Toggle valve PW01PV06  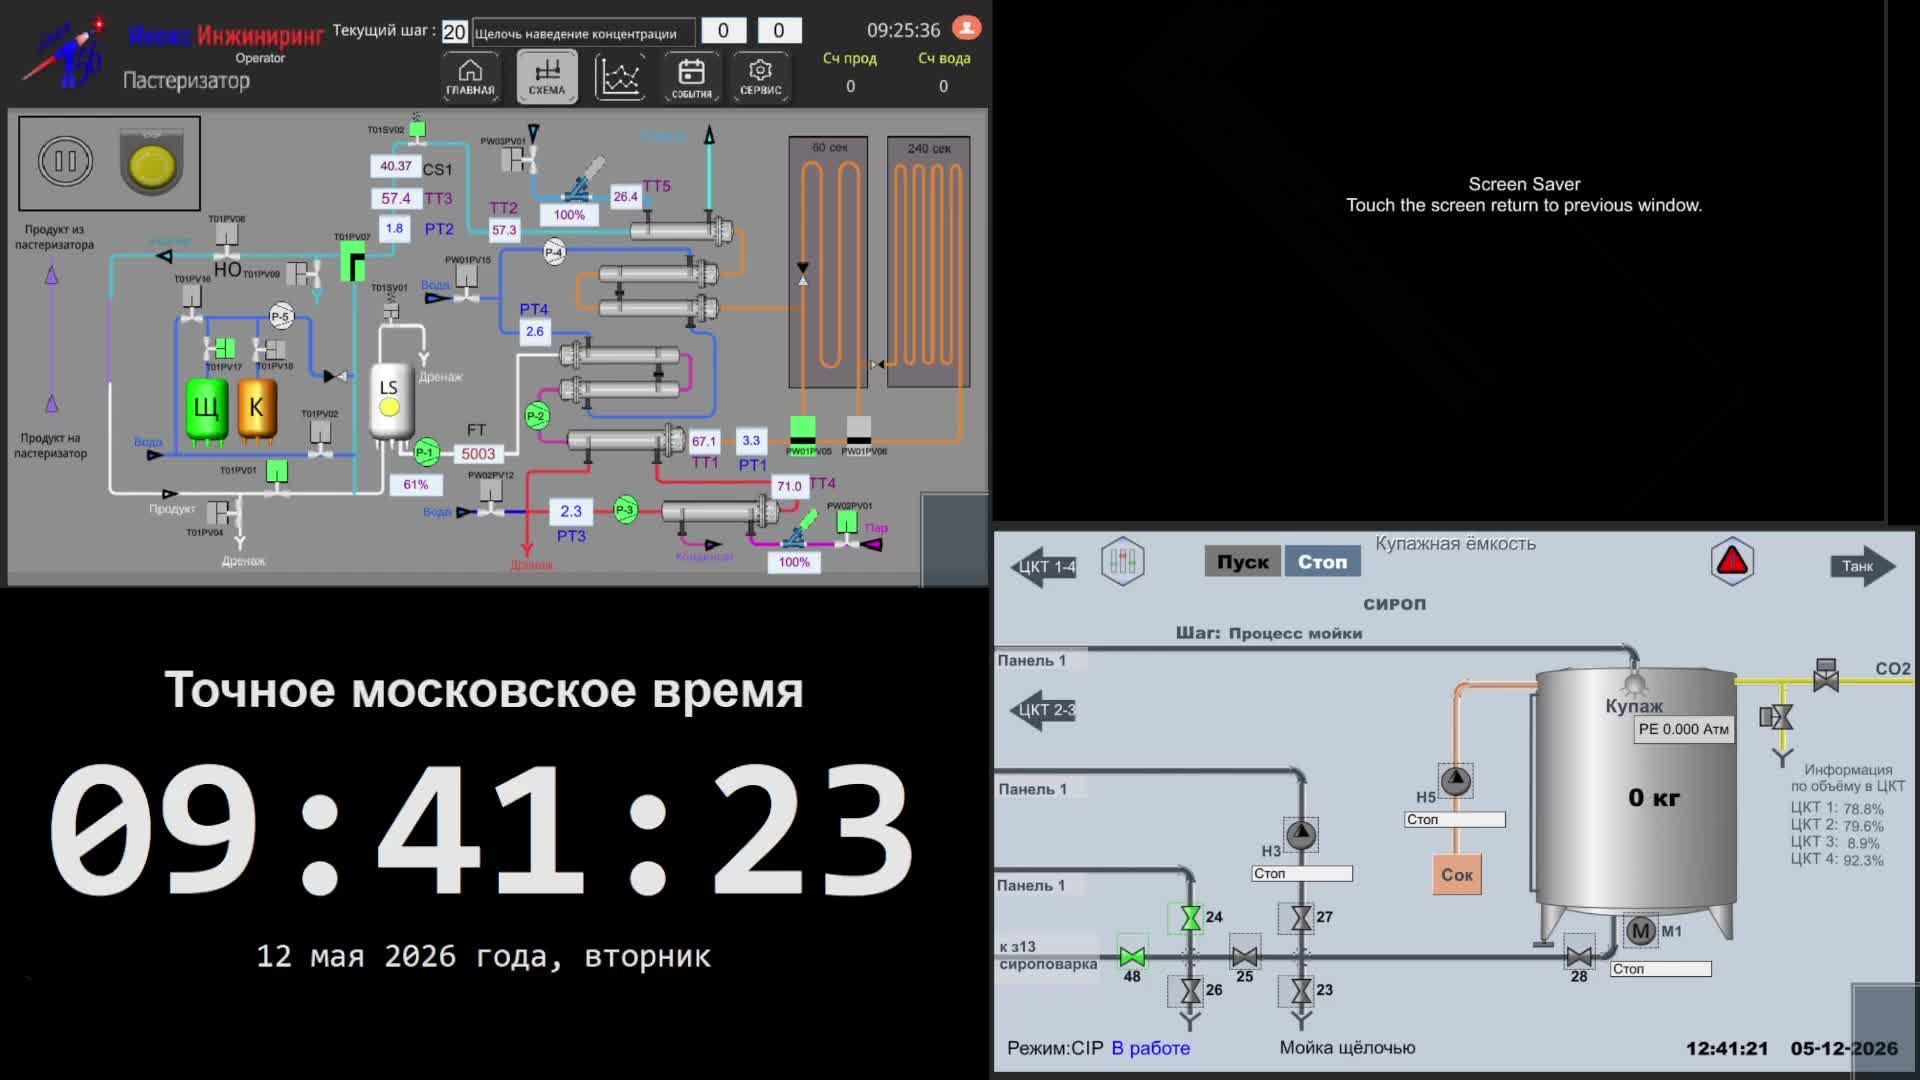tap(859, 431)
